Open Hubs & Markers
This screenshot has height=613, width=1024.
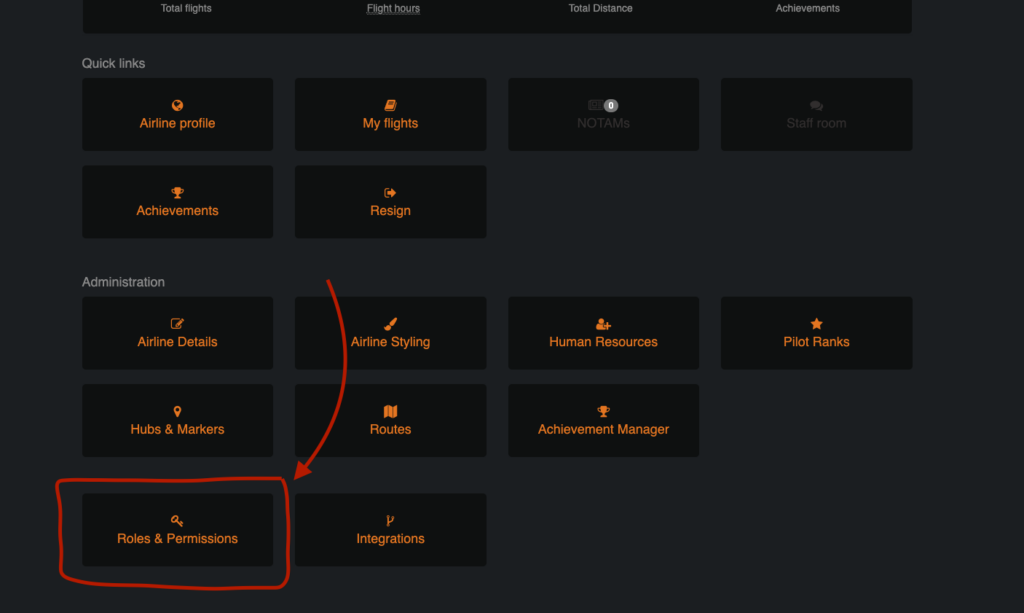178,420
